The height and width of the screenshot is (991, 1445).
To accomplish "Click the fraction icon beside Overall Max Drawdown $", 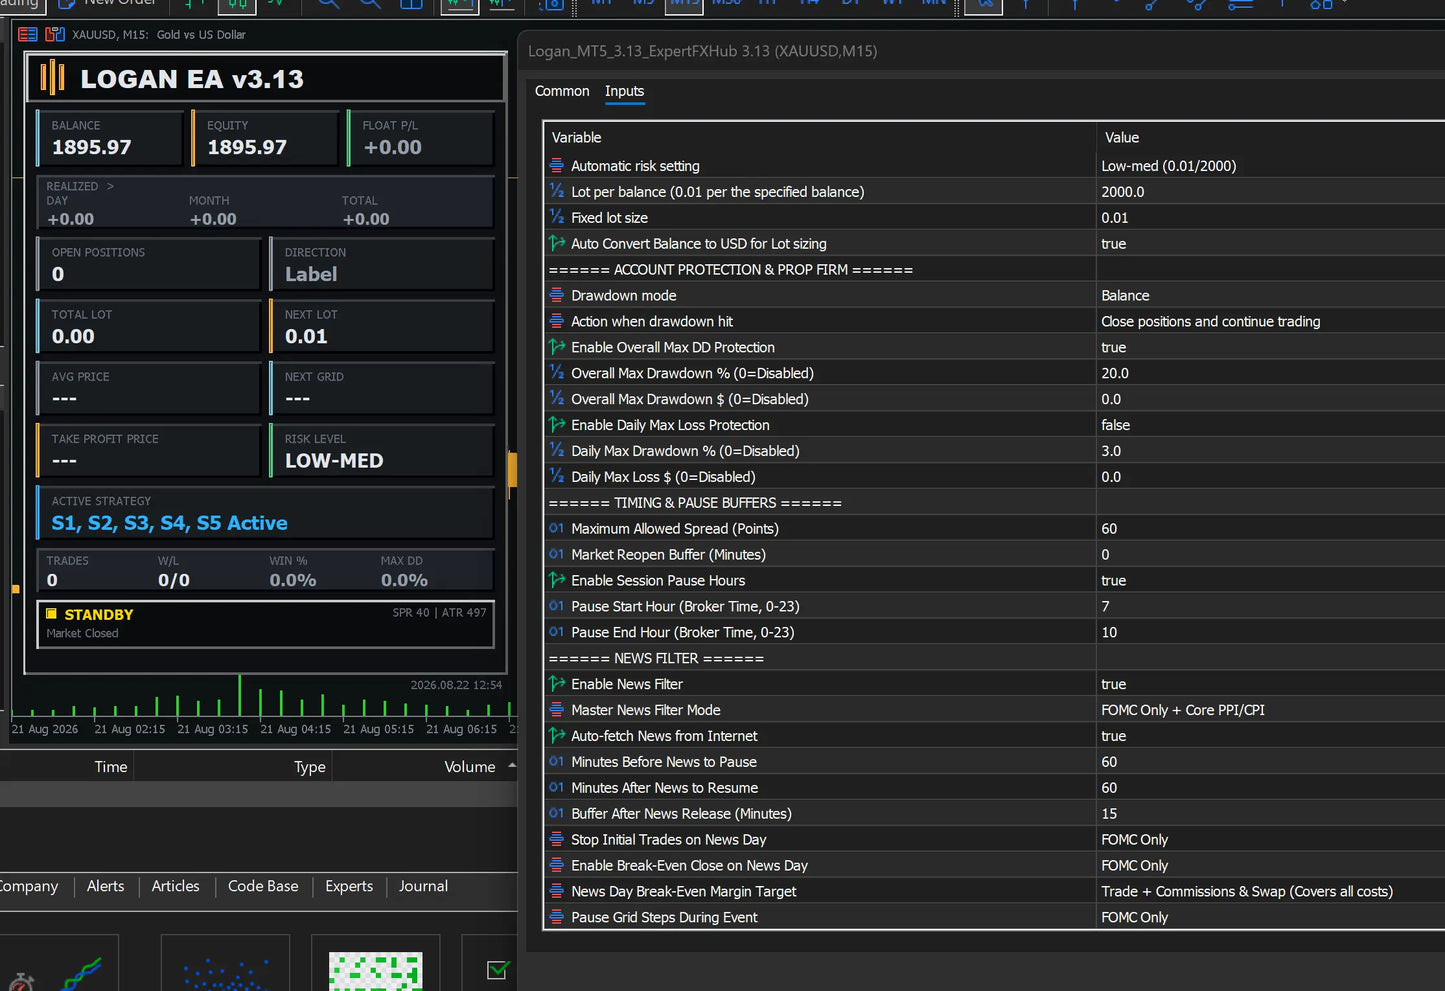I will pyautogui.click(x=557, y=398).
